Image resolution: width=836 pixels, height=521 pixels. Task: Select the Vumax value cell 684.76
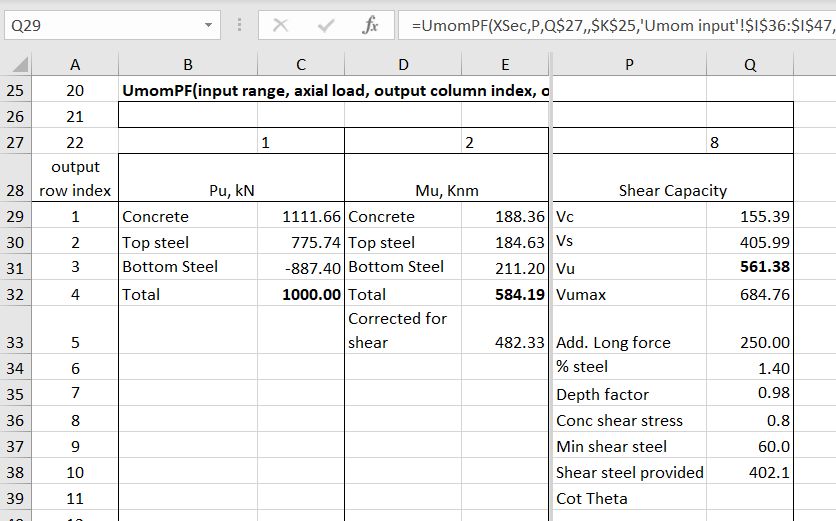[x=750, y=295]
